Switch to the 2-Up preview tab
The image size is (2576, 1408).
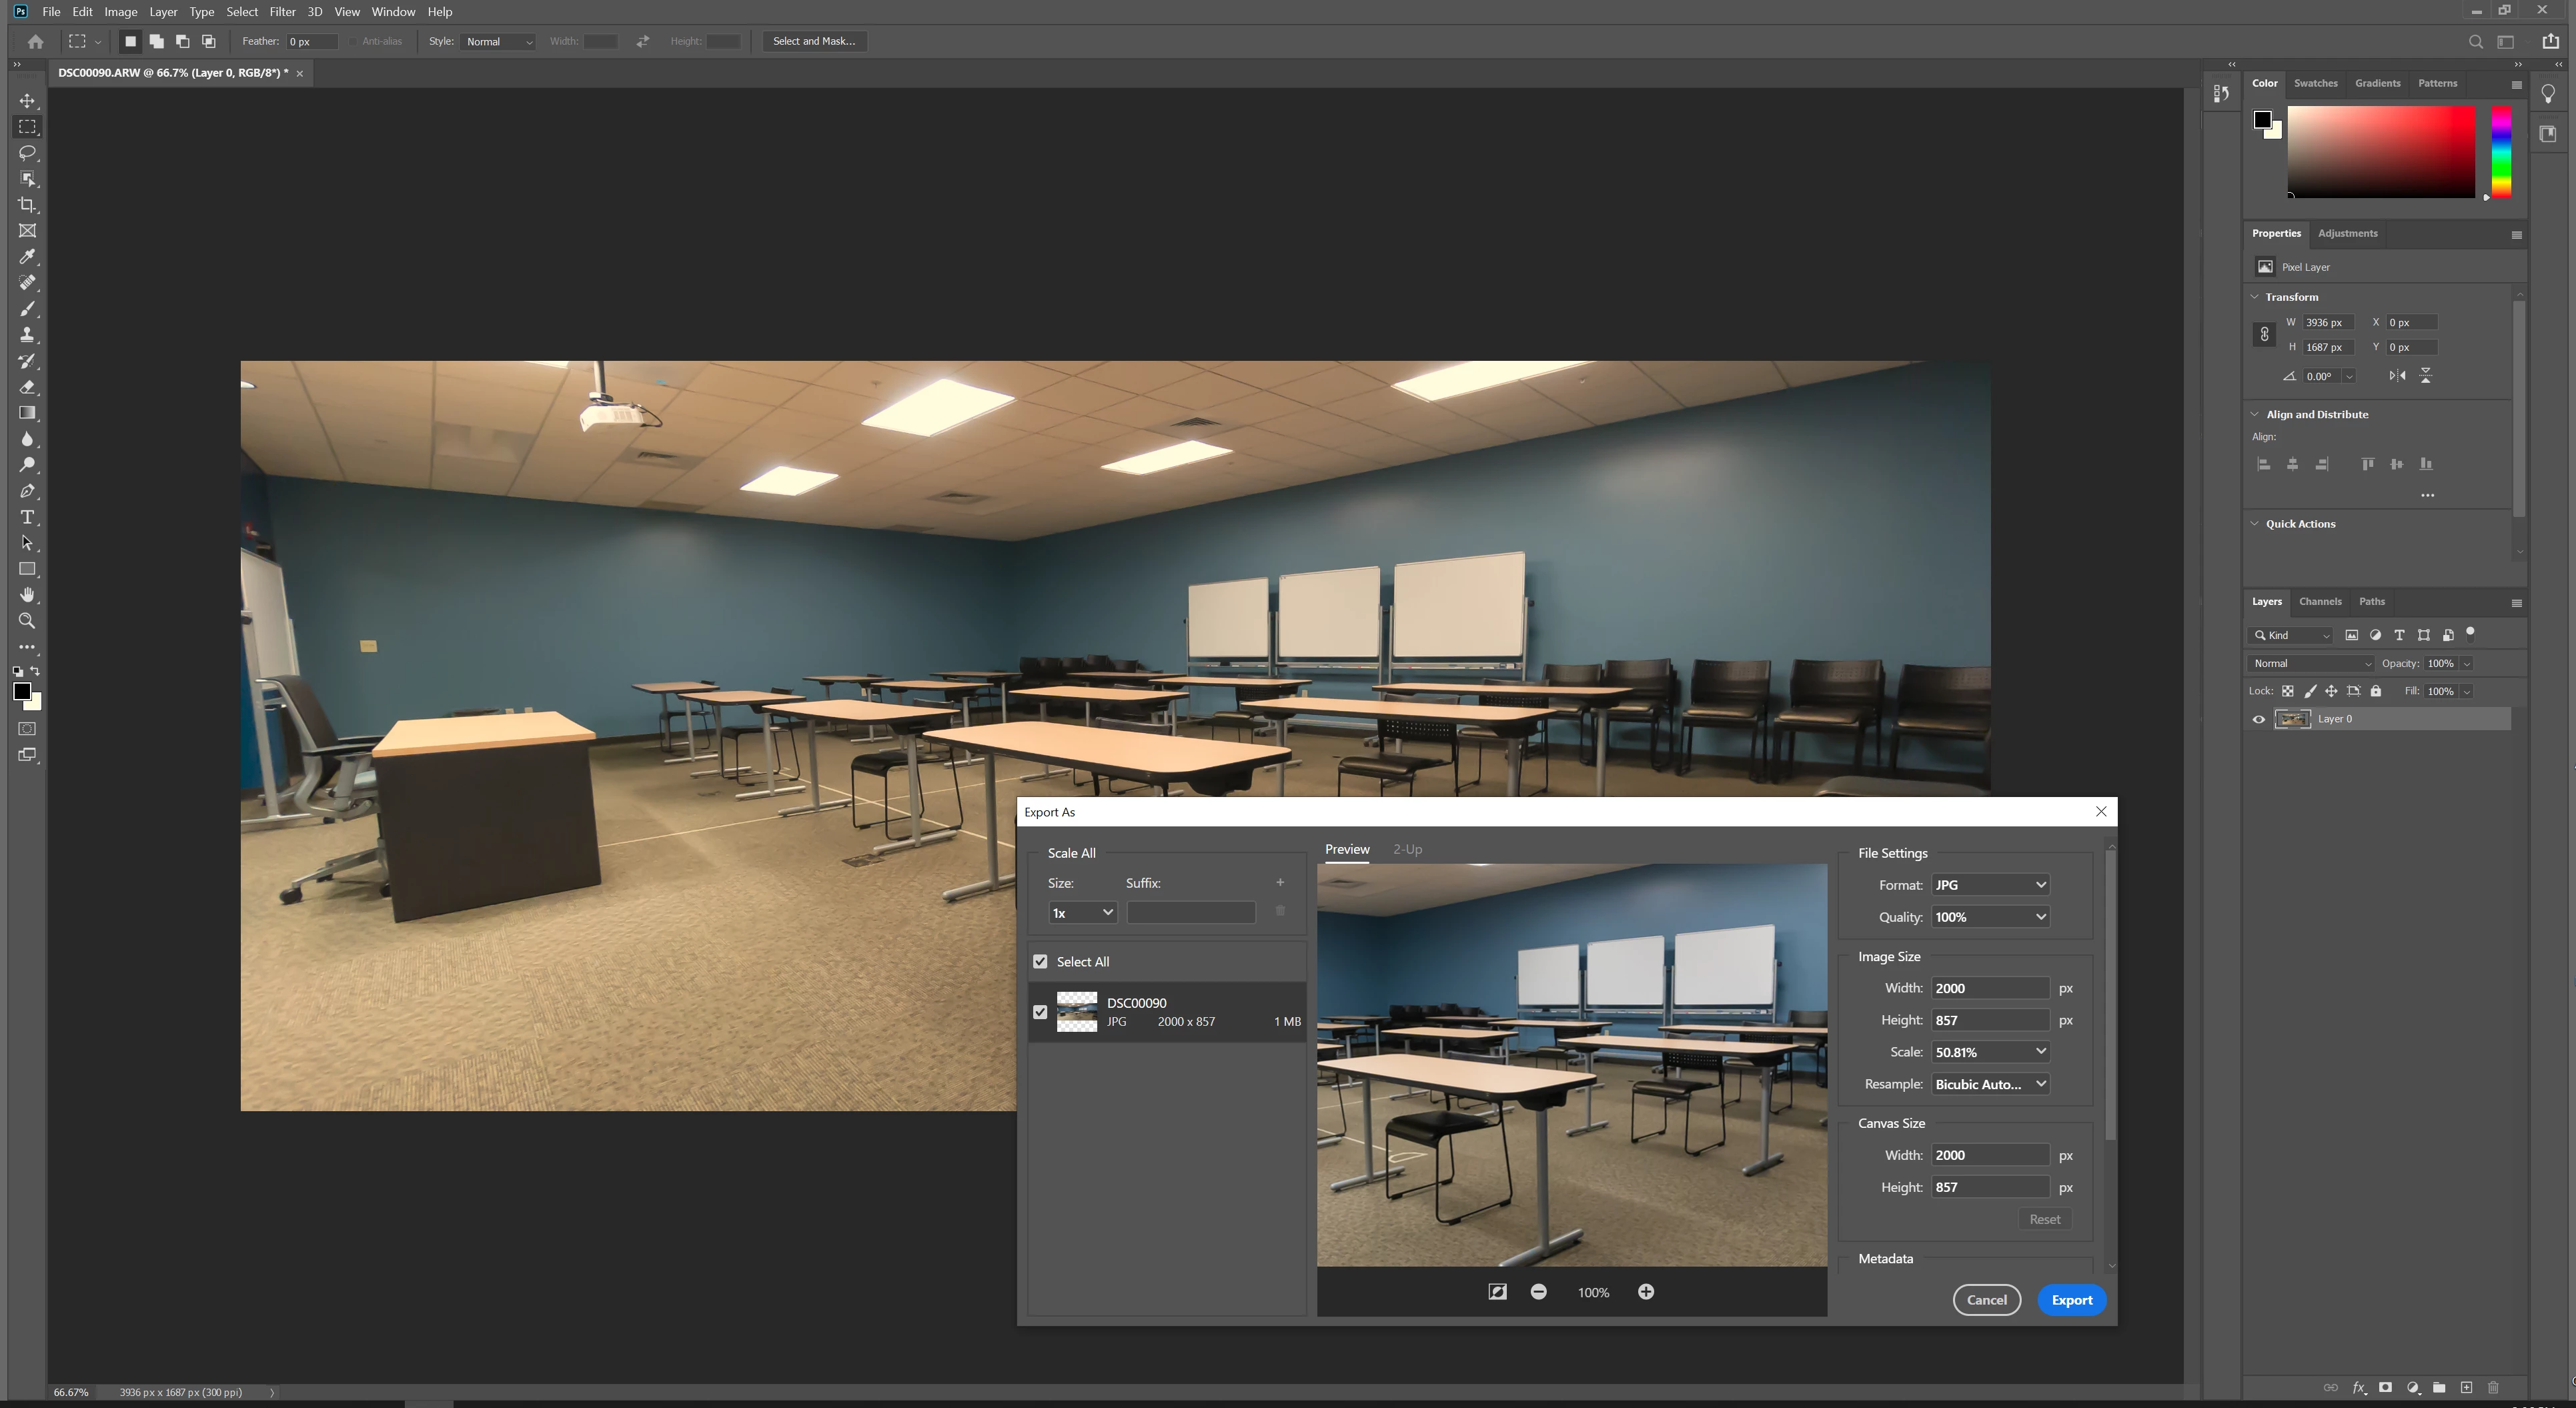(x=1407, y=849)
